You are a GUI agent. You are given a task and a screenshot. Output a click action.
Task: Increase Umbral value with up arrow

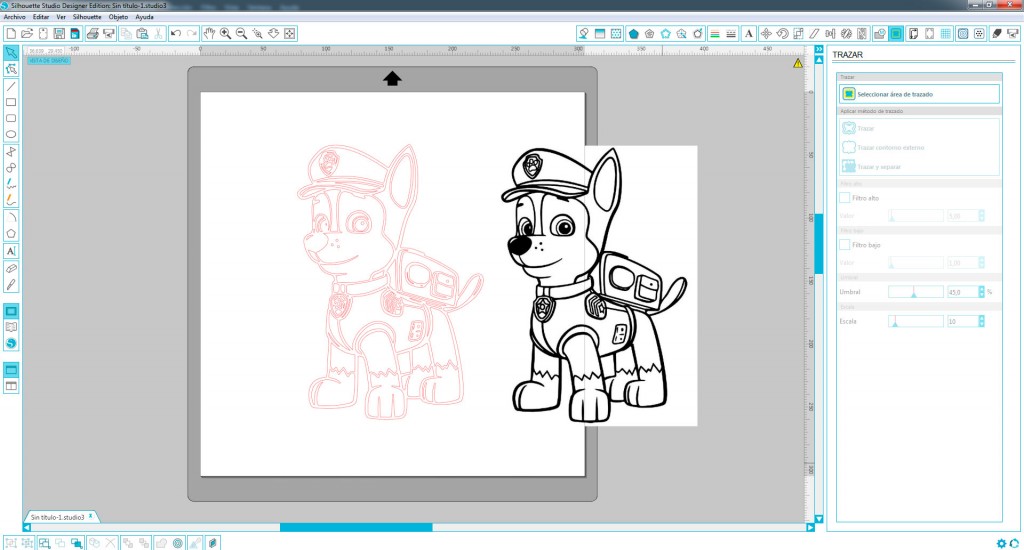[x=982, y=289]
